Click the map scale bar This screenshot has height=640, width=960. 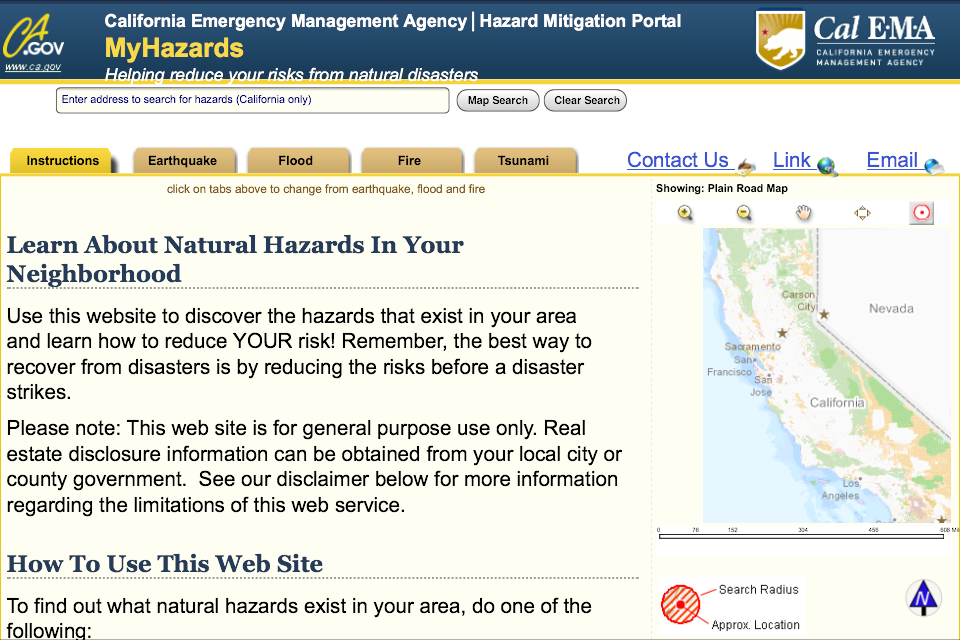tap(801, 536)
